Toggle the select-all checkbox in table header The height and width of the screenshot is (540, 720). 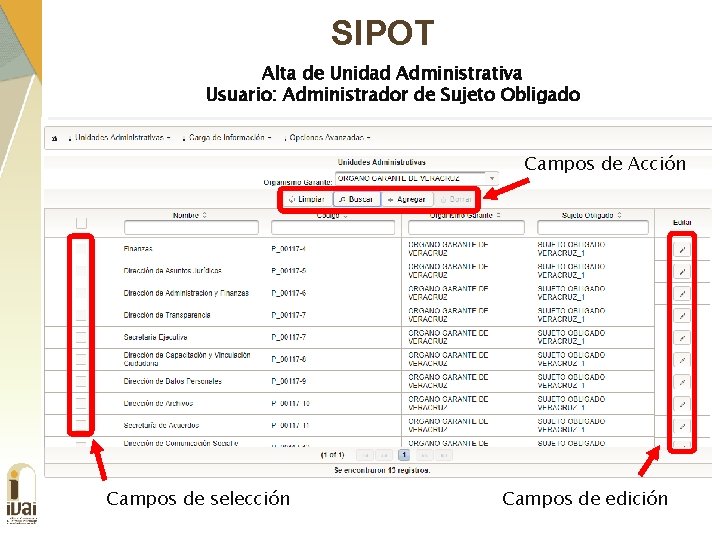pos(82,225)
